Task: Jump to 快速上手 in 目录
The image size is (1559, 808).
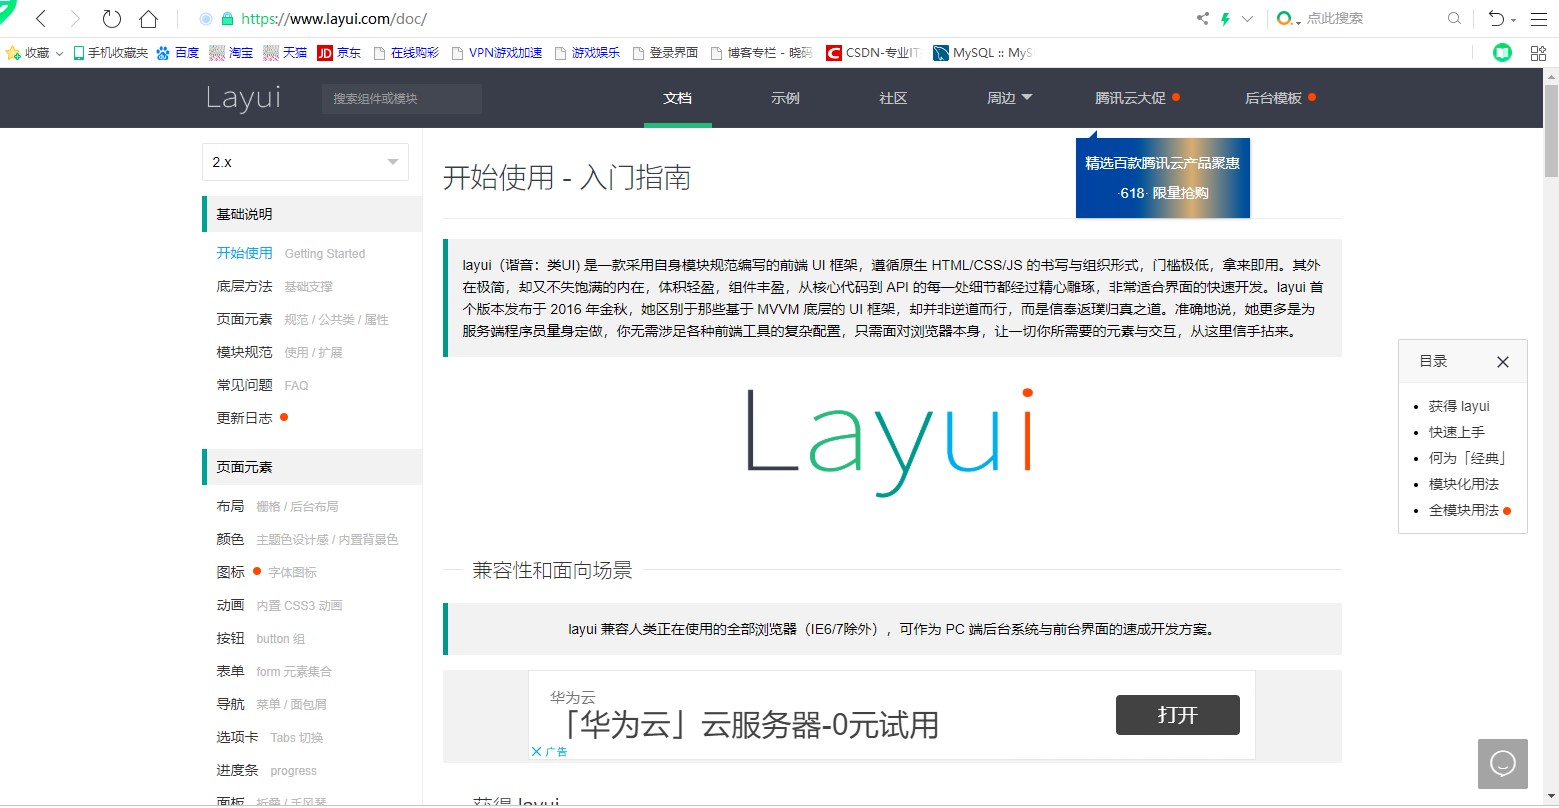Action: pyautogui.click(x=1457, y=432)
